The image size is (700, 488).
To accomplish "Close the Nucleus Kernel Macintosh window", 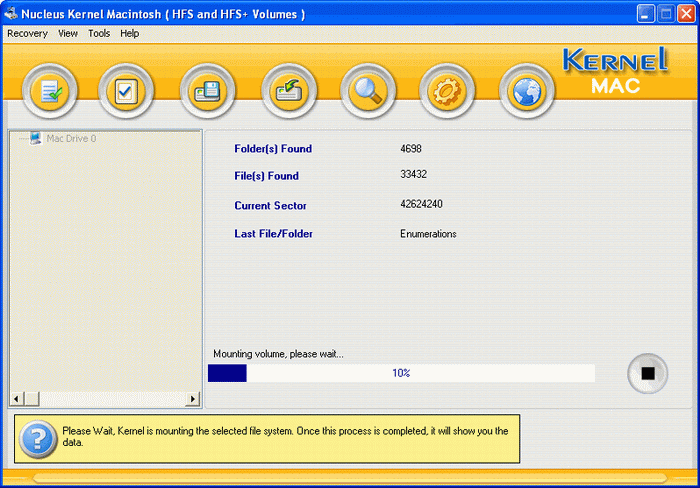I will (686, 14).
